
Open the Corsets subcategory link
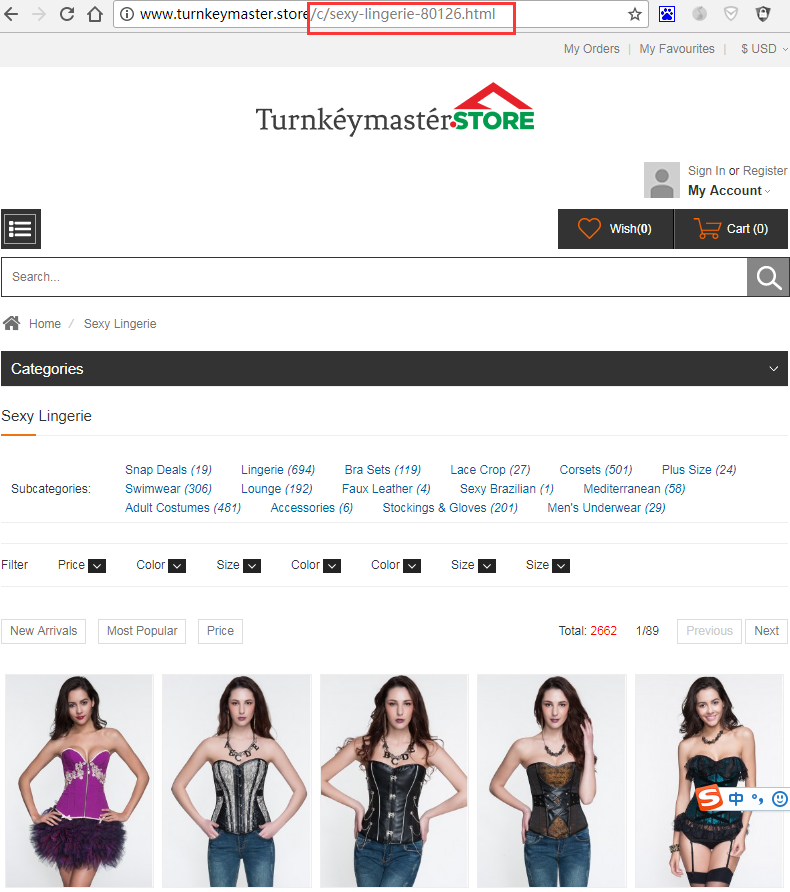click(580, 470)
